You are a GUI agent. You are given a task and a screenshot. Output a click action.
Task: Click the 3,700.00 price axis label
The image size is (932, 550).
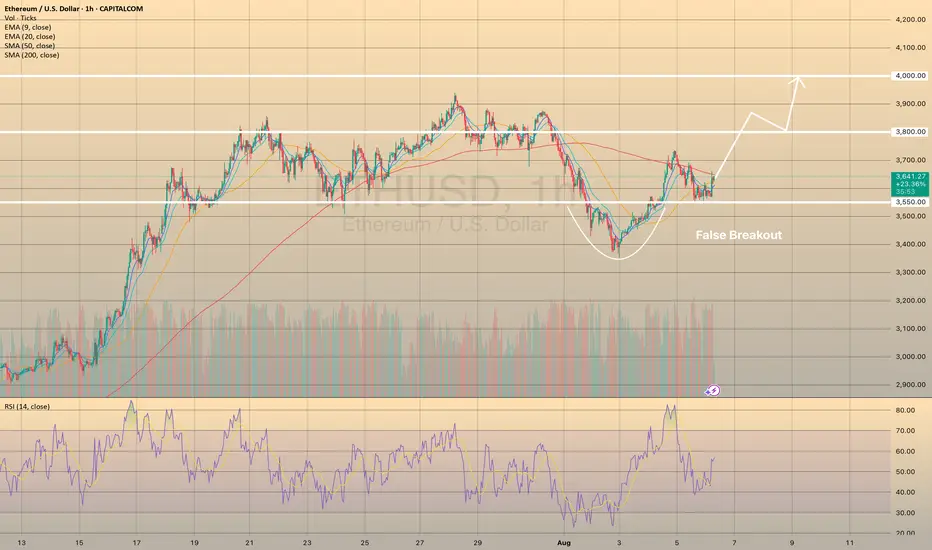(911, 160)
